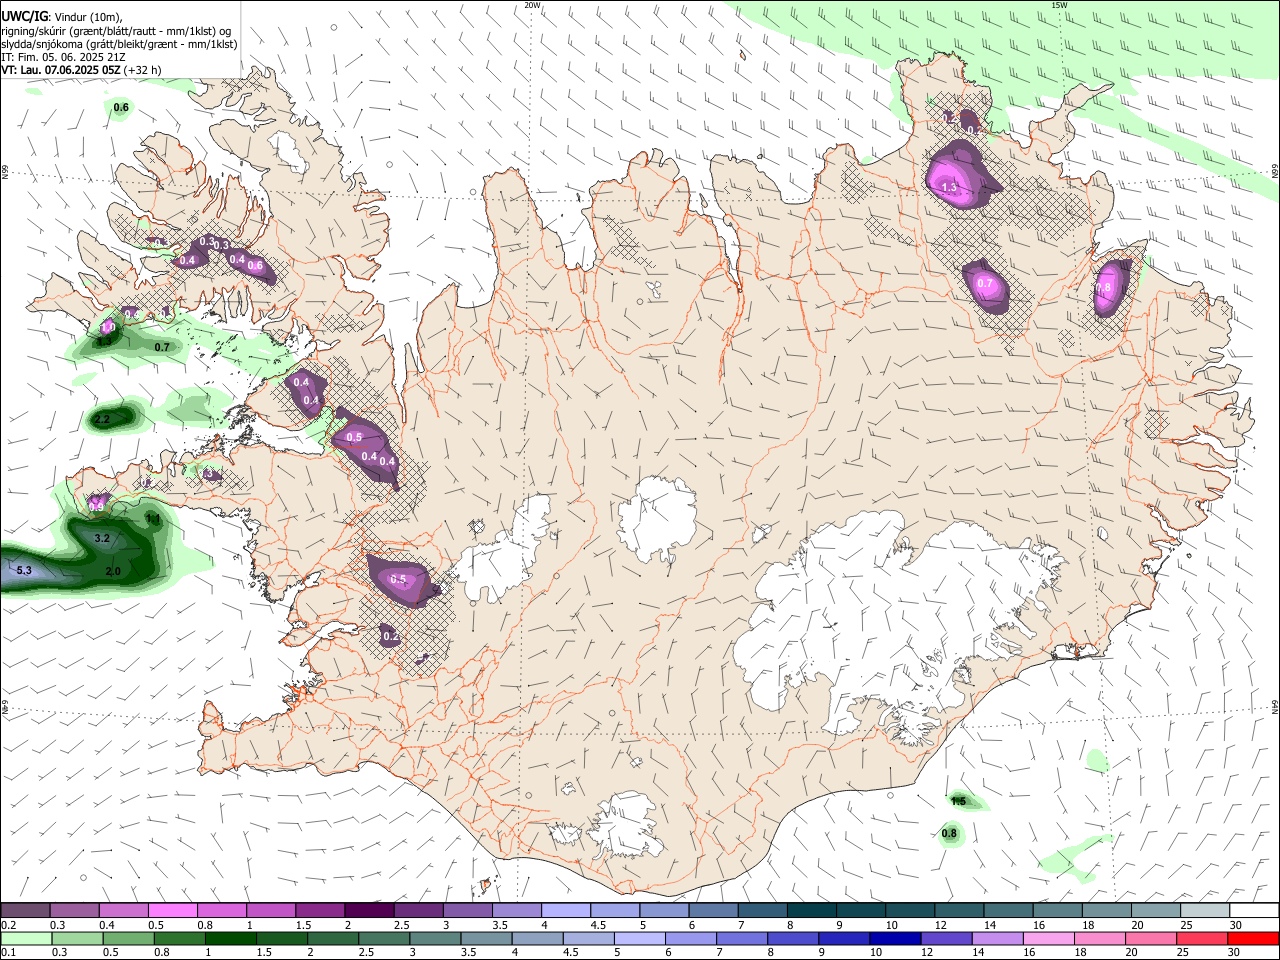1280x960 pixels.
Task: Select snow legend pale grey 25 swatch
Action: pos(1205,911)
